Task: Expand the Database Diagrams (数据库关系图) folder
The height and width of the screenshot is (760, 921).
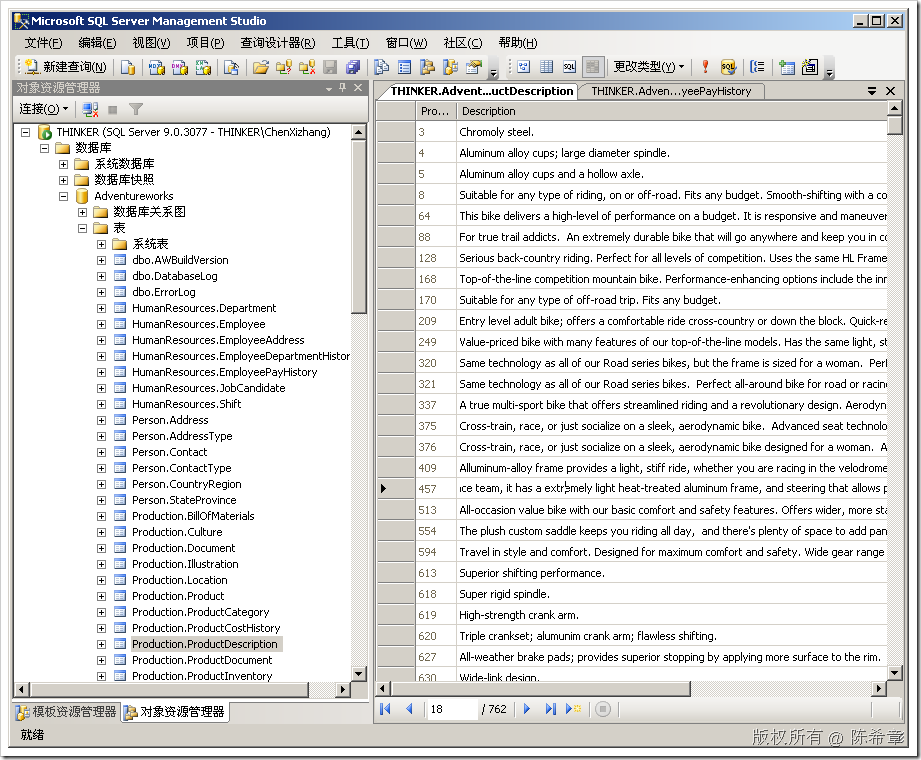Action: pos(82,212)
